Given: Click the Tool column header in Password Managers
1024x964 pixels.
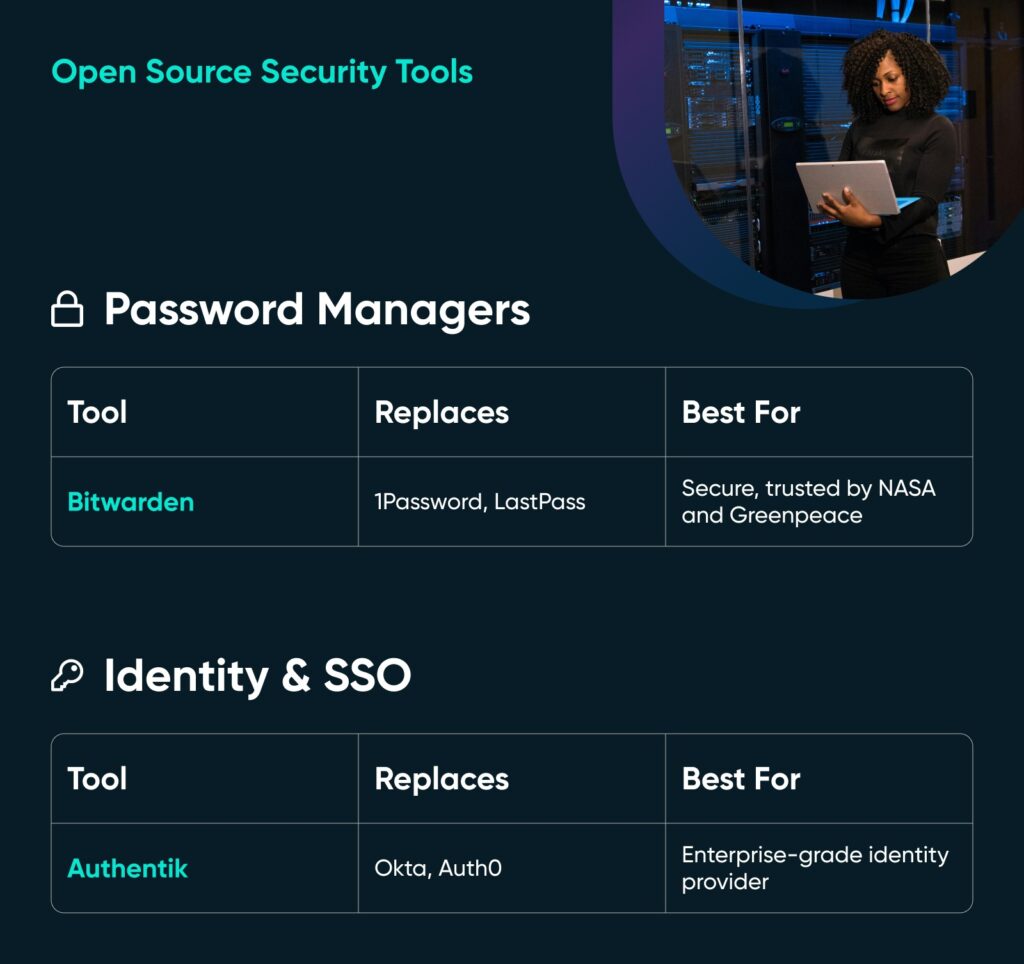Looking at the screenshot, I should coord(96,412).
